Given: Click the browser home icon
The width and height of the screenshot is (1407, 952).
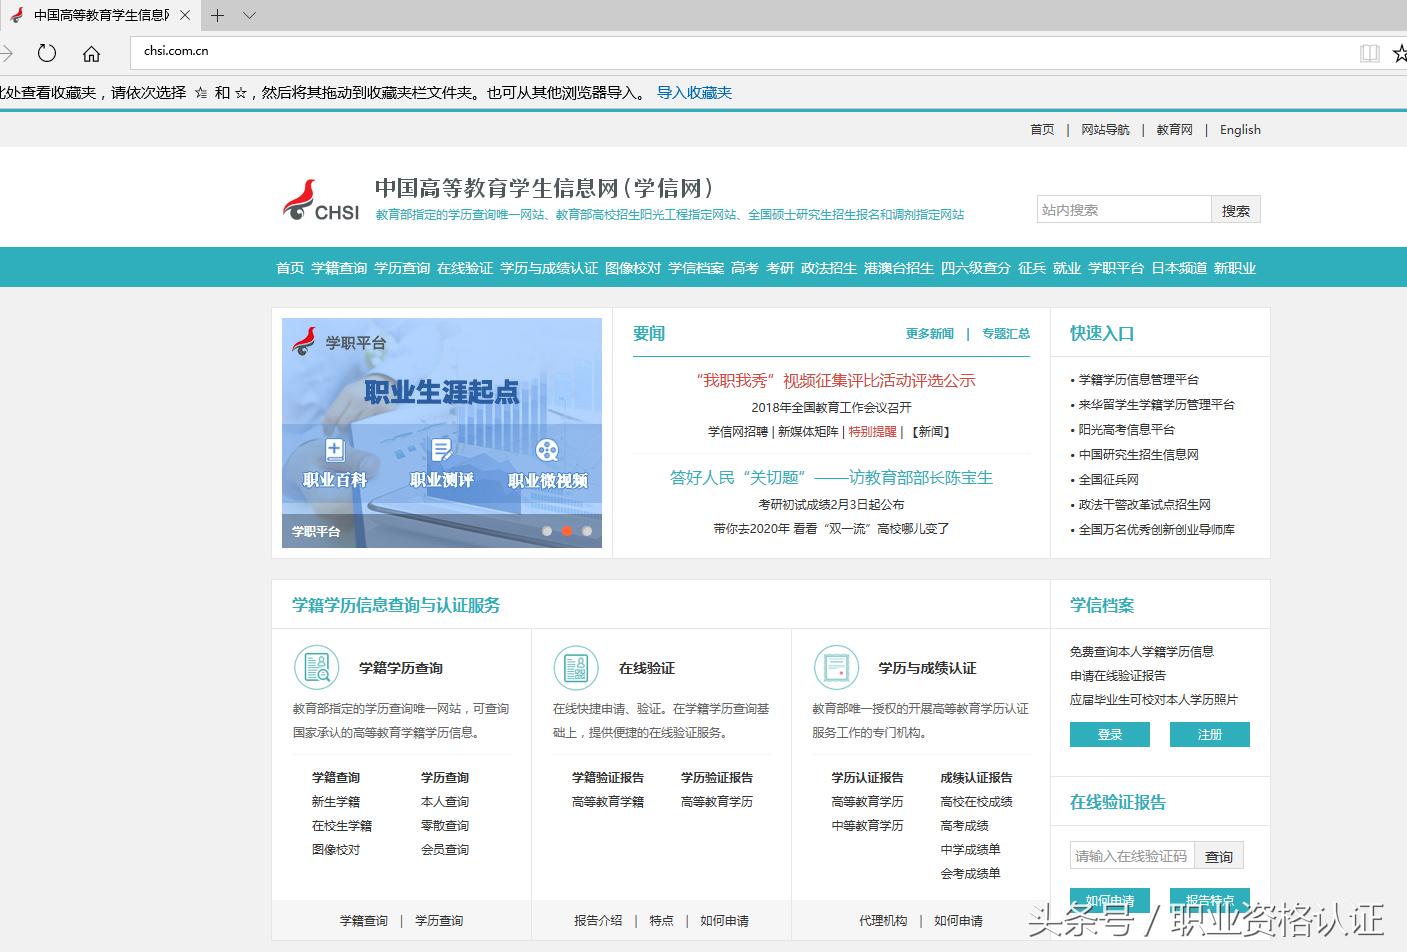Looking at the screenshot, I should (x=92, y=53).
